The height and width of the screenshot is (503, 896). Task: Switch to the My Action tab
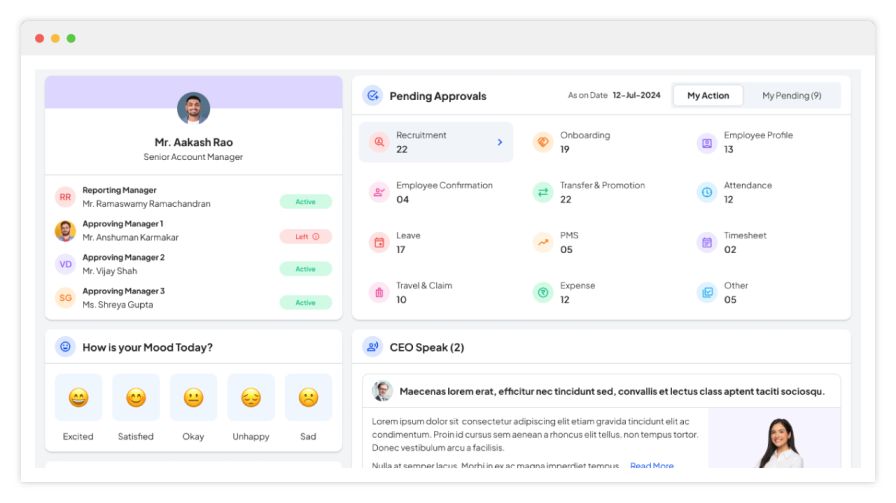tap(708, 95)
